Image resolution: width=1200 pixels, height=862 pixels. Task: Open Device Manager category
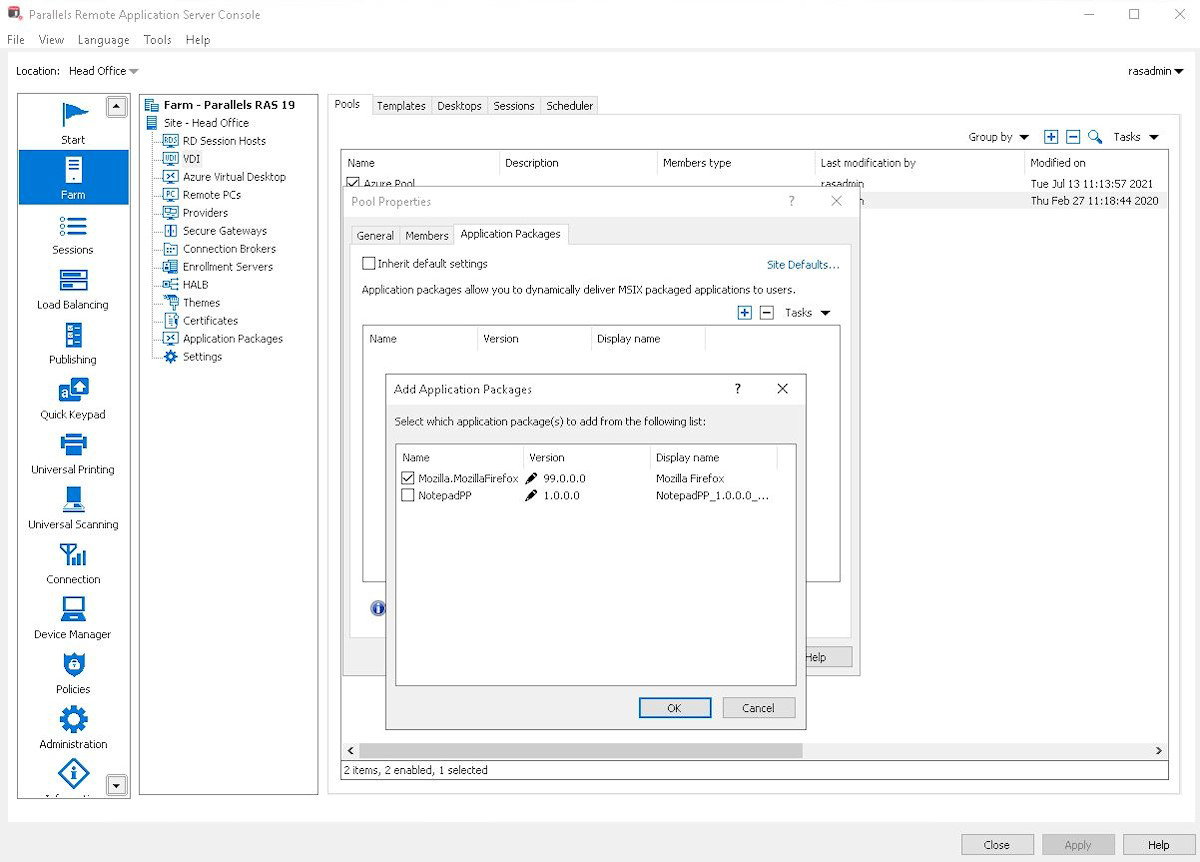[x=73, y=617]
